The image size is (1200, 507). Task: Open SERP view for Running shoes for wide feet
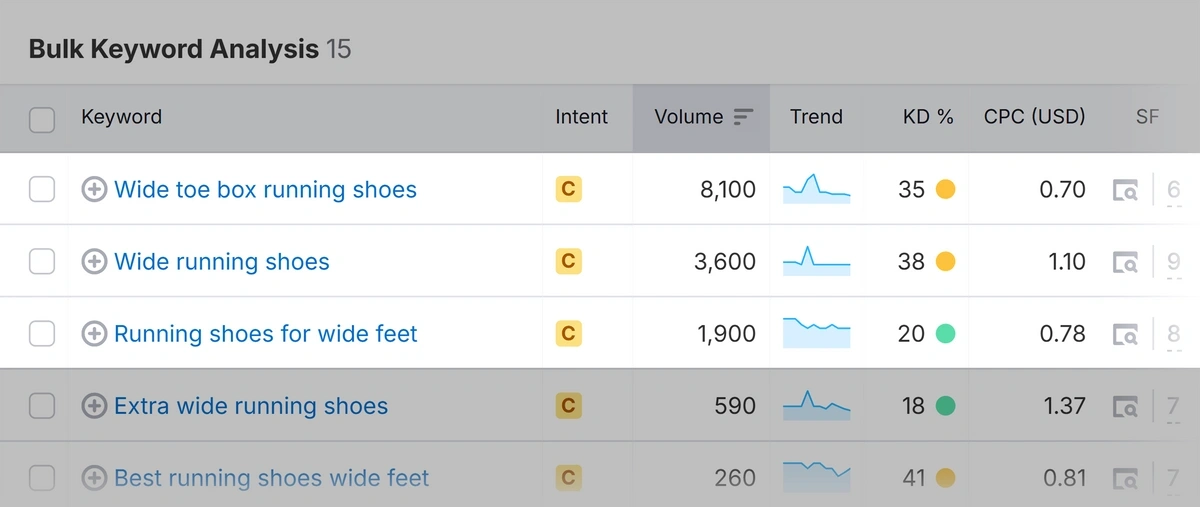[1125, 334]
